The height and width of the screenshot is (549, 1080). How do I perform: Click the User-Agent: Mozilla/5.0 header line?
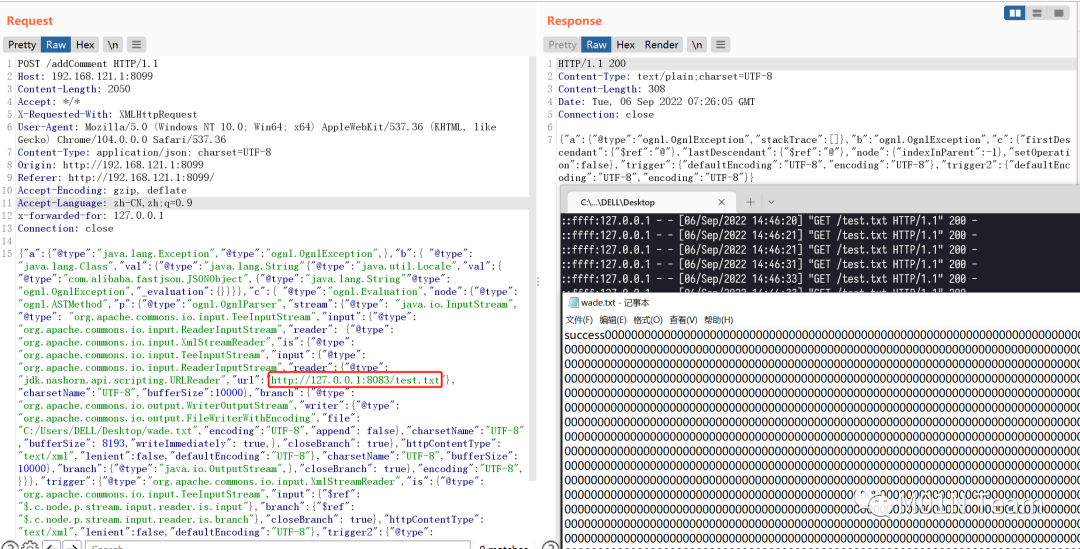pos(256,133)
